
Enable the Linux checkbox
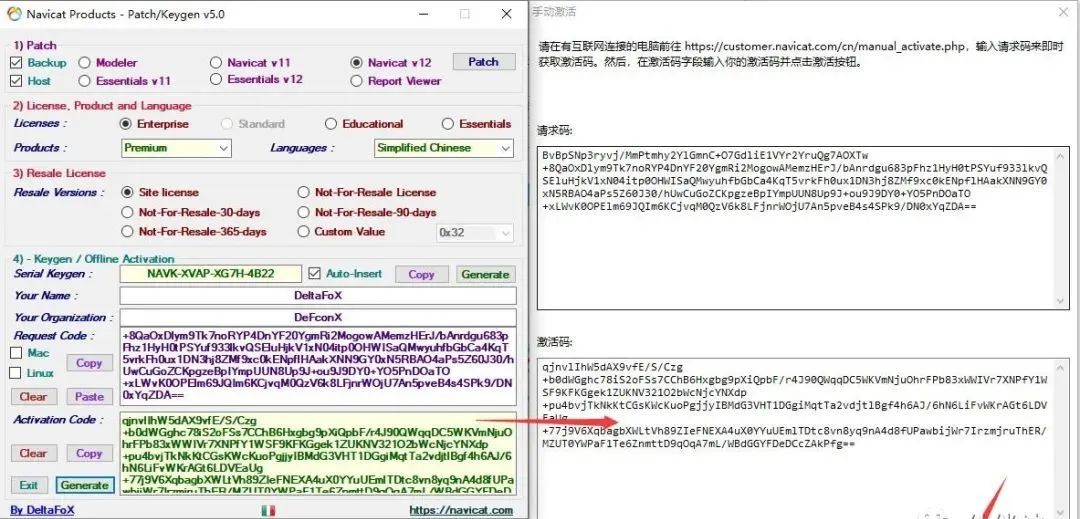pos(15,373)
